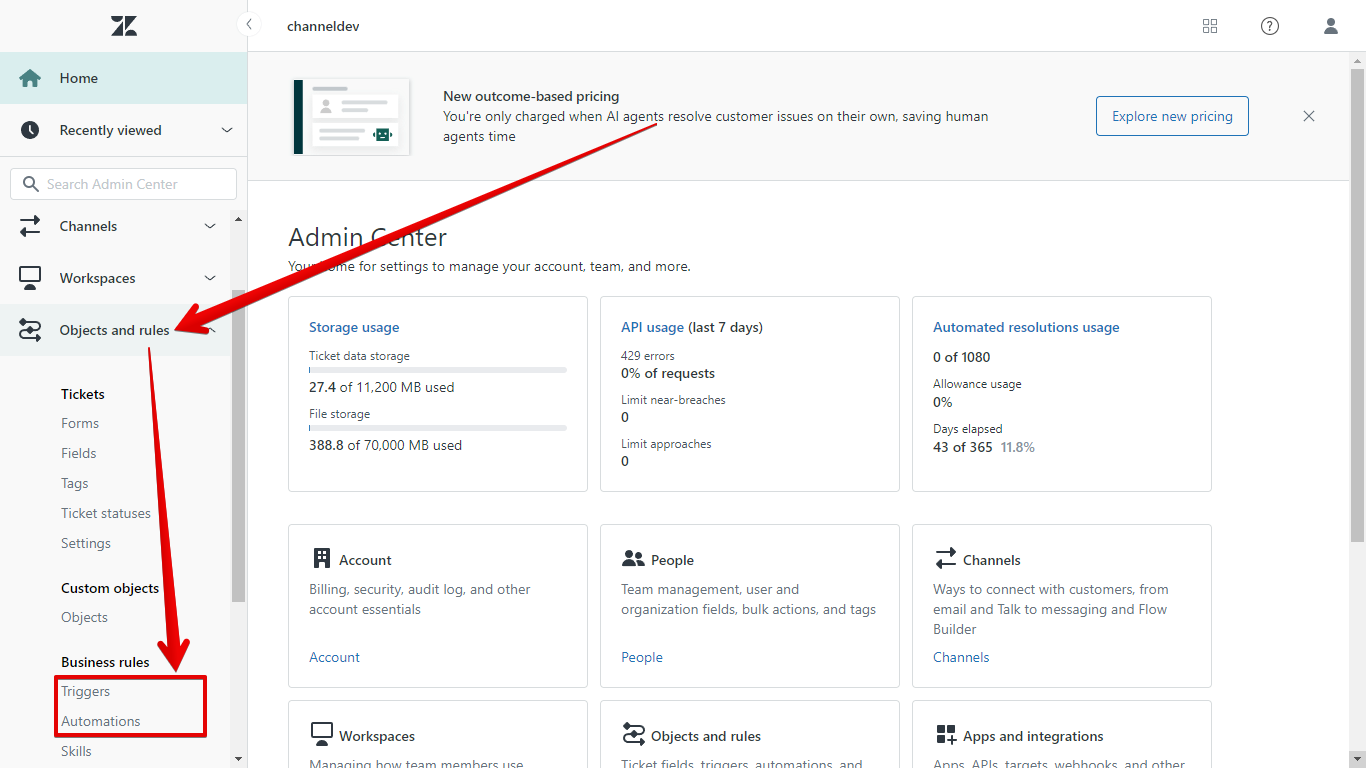Click the search magnifier icon
Image resolution: width=1366 pixels, height=768 pixels.
[x=31, y=184]
